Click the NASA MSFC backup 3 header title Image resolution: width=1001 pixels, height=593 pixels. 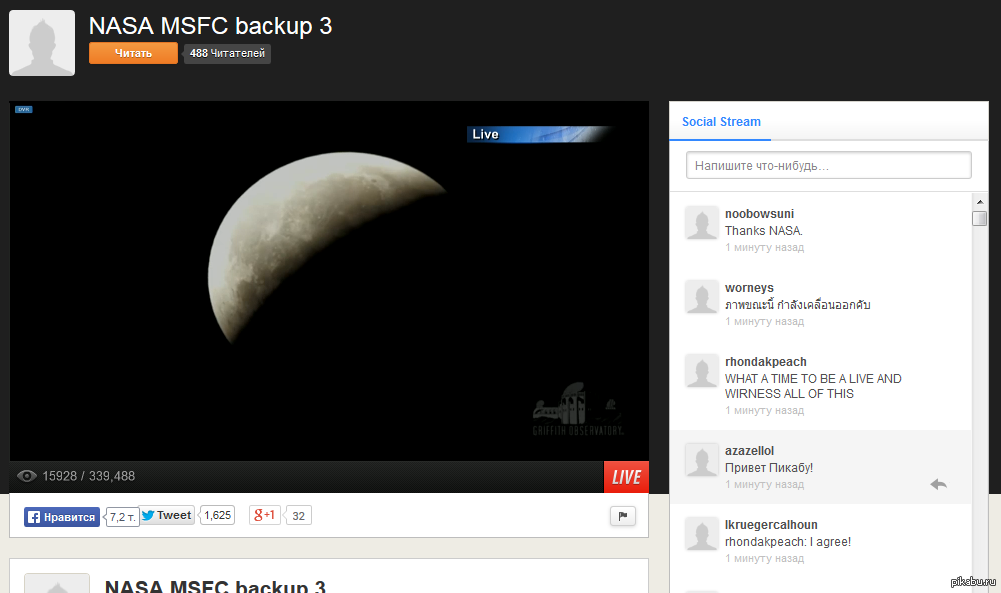pyautogui.click(x=211, y=26)
